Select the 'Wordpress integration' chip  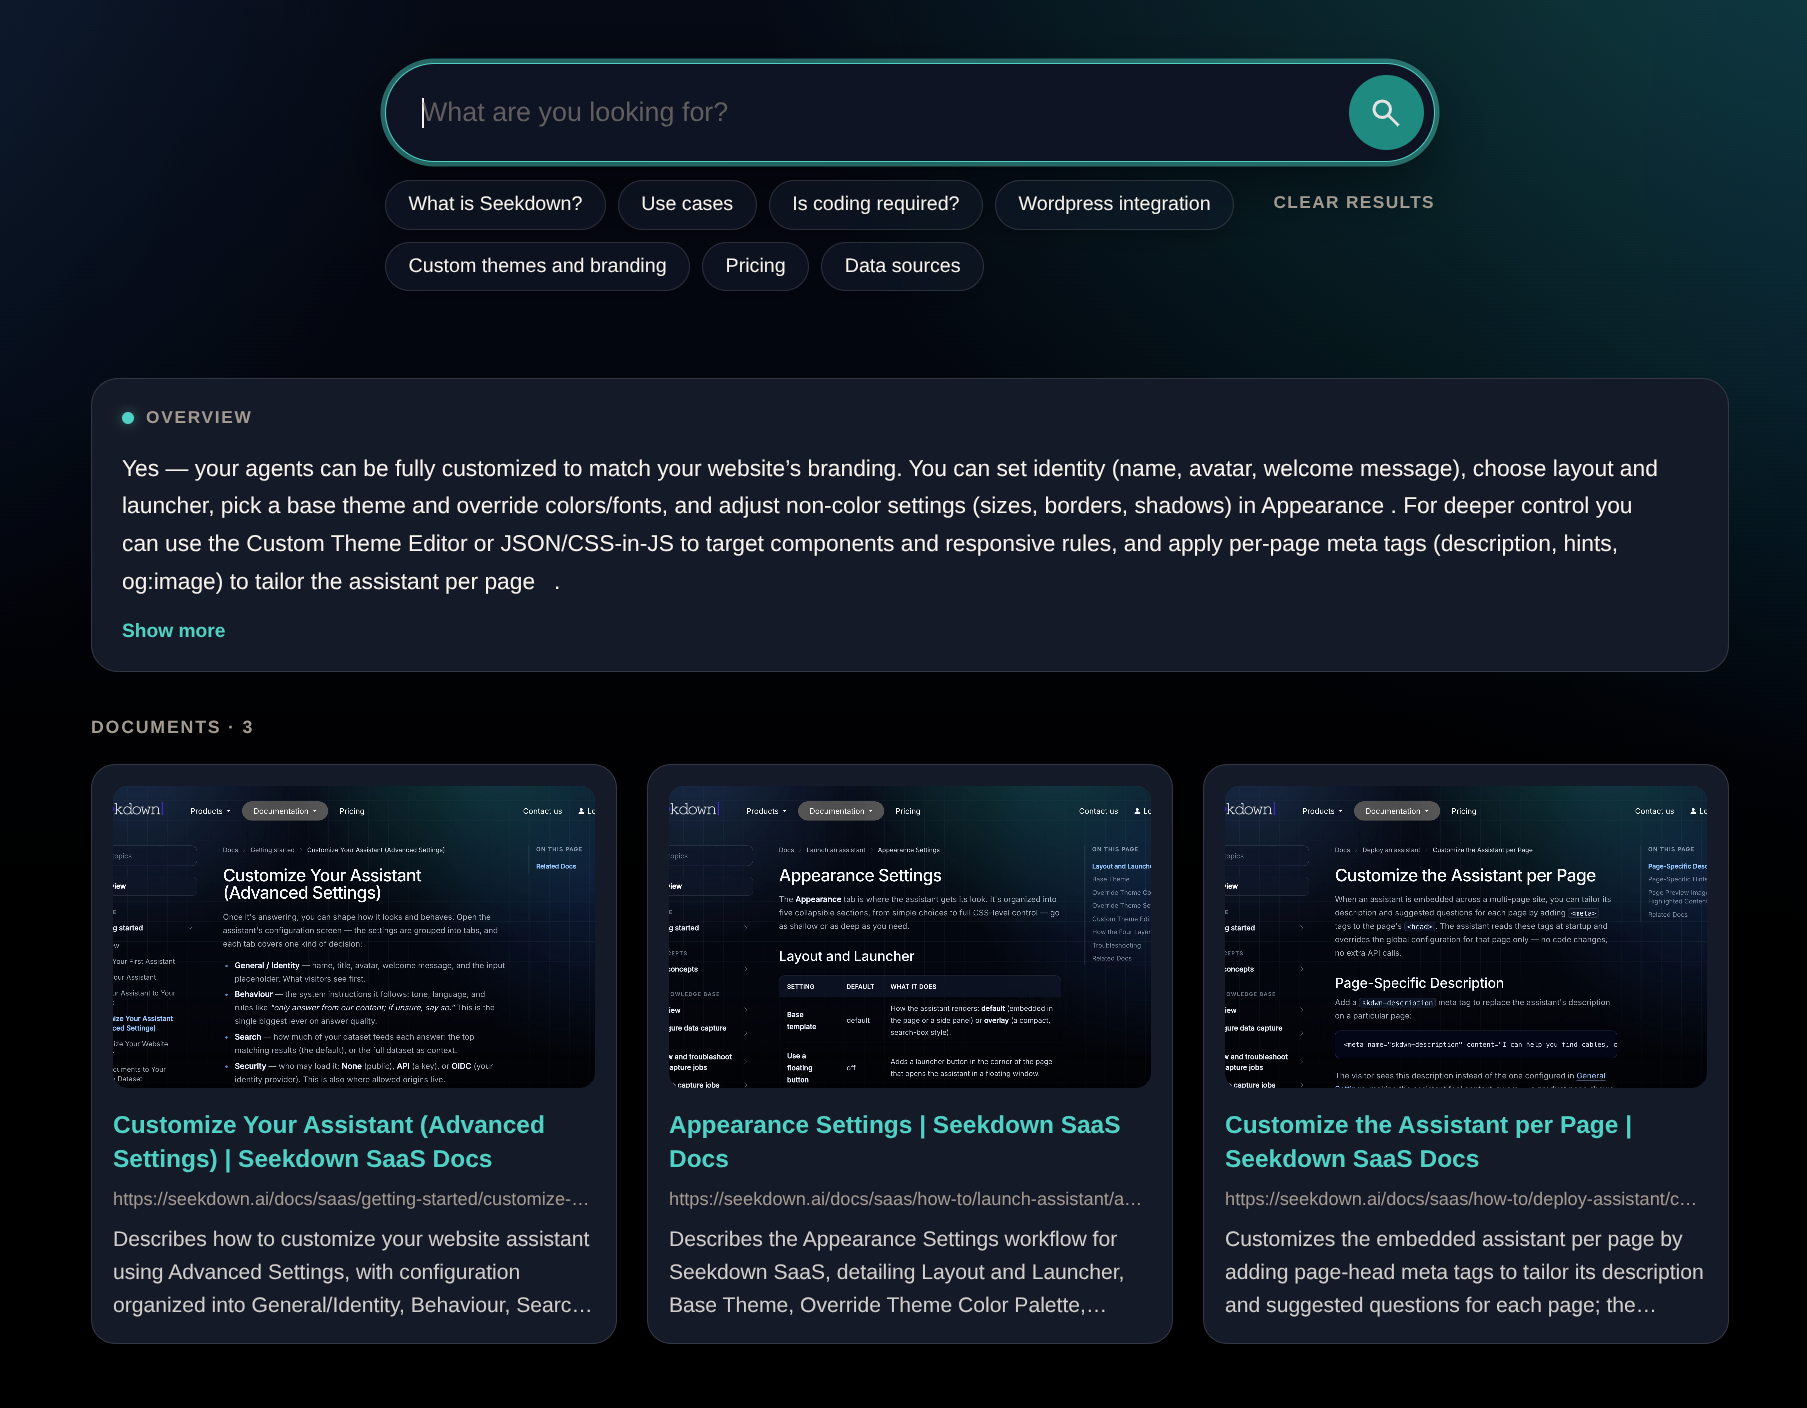coord(1114,204)
